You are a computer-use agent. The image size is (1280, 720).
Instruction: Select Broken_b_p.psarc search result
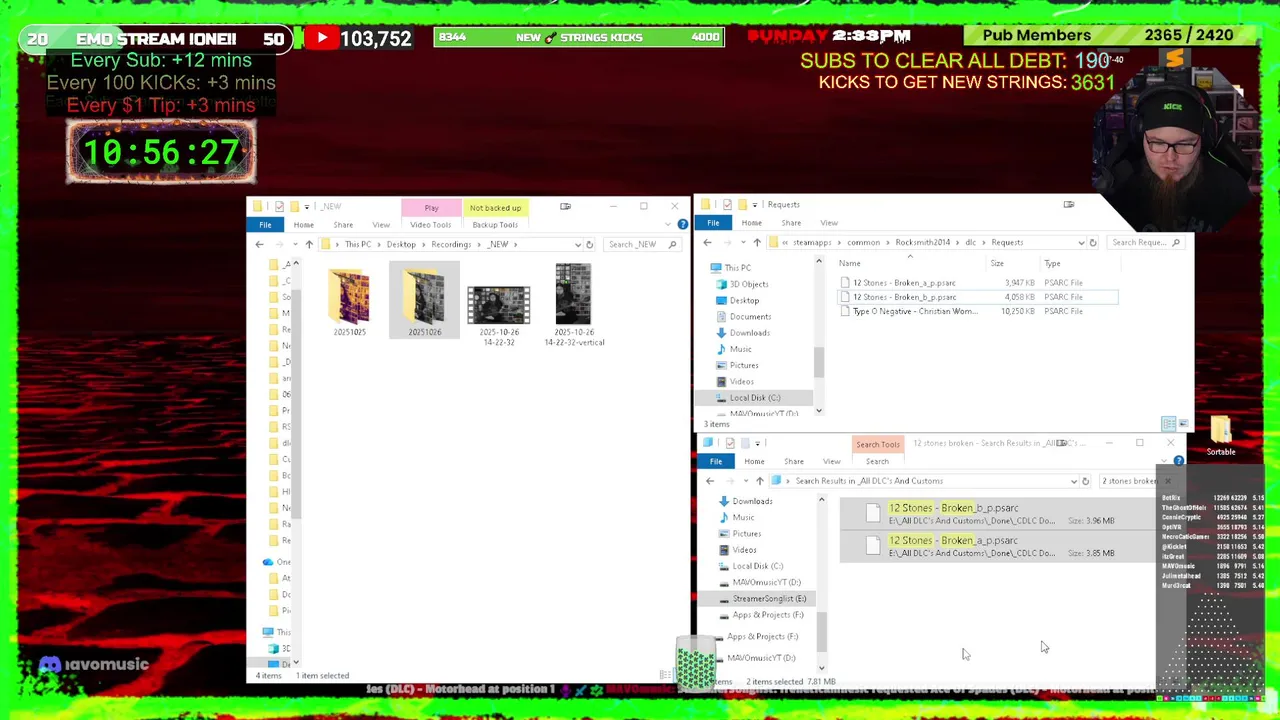click(996, 514)
